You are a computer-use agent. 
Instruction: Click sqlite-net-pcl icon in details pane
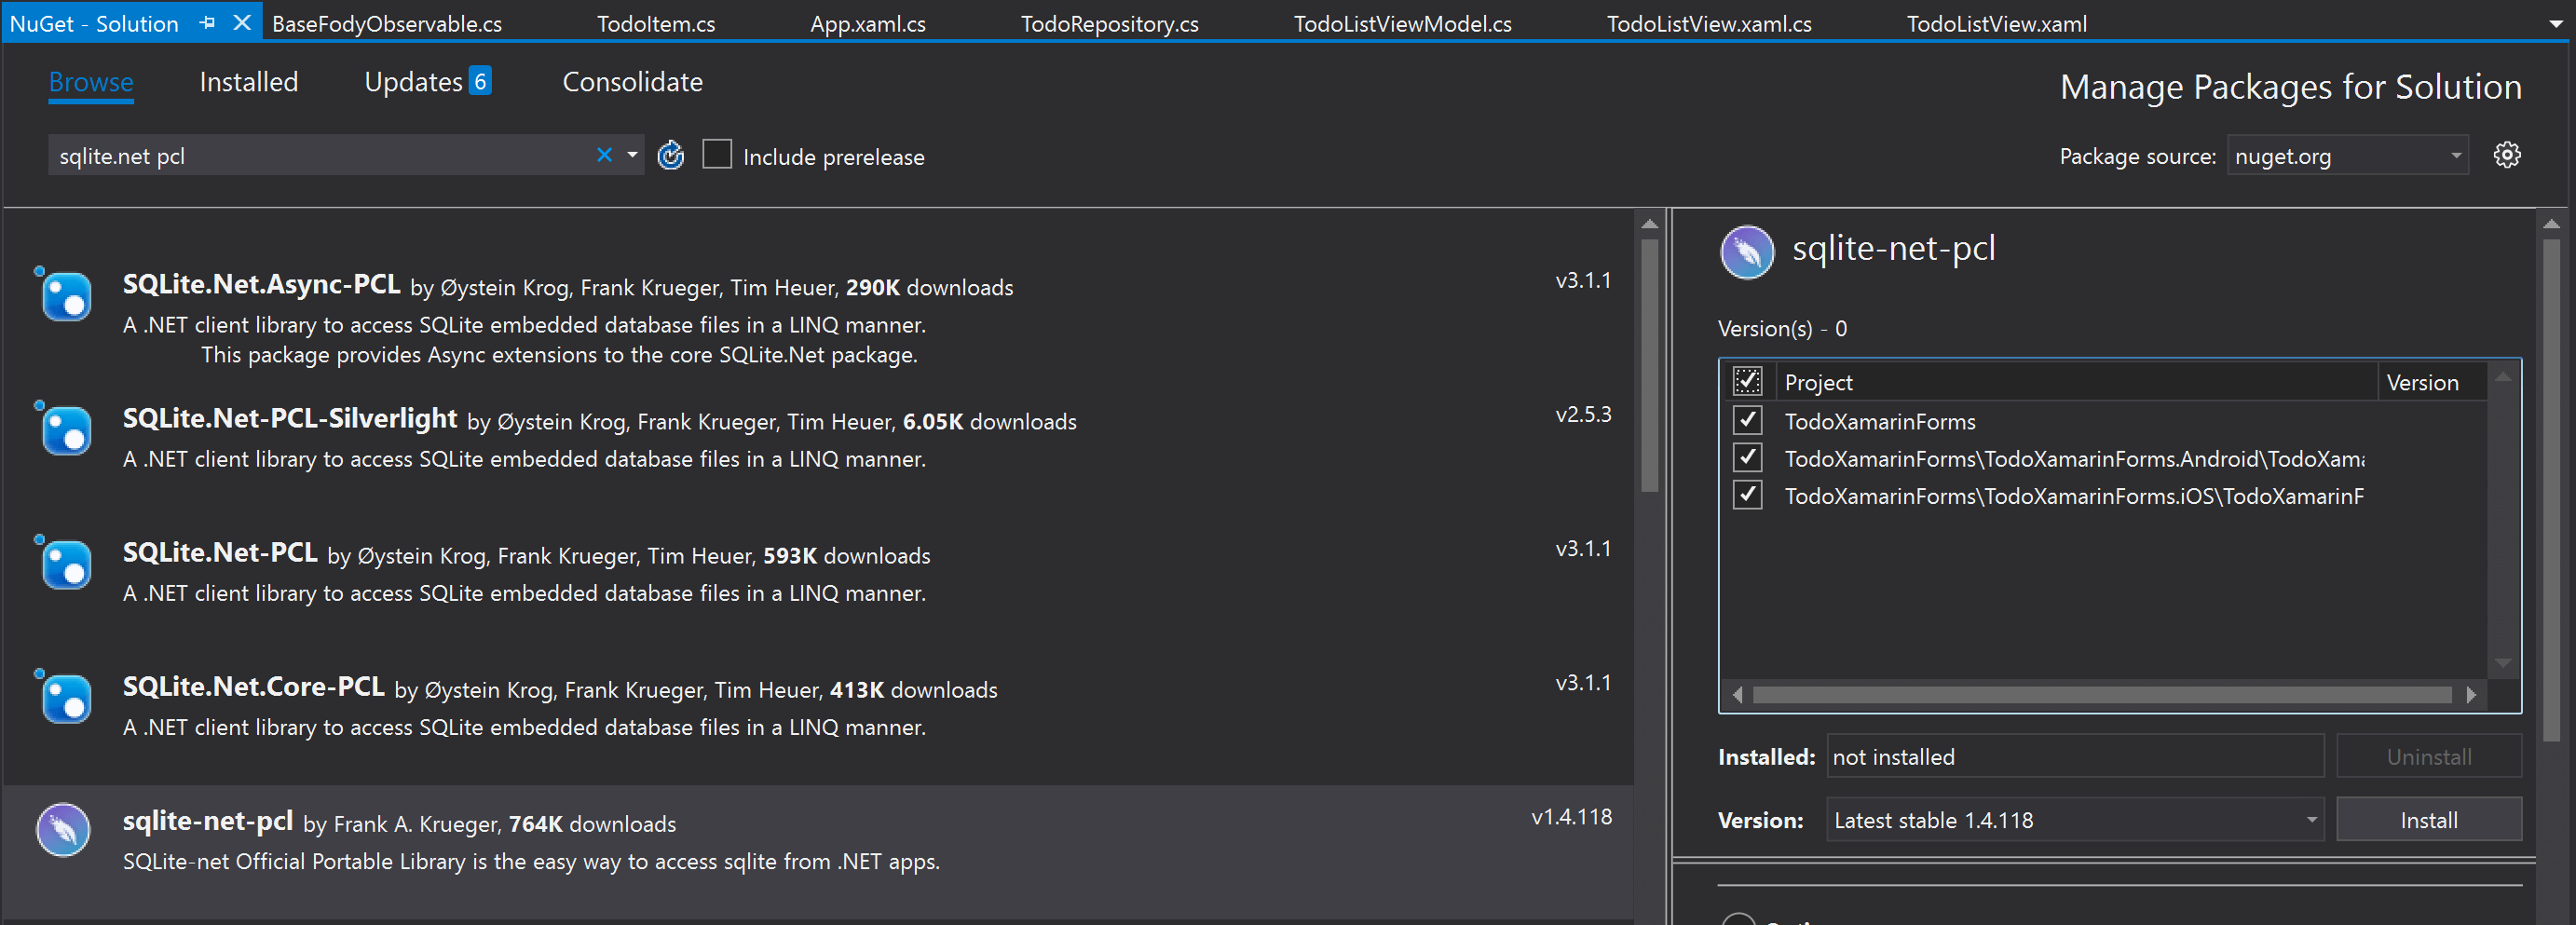[1746, 252]
